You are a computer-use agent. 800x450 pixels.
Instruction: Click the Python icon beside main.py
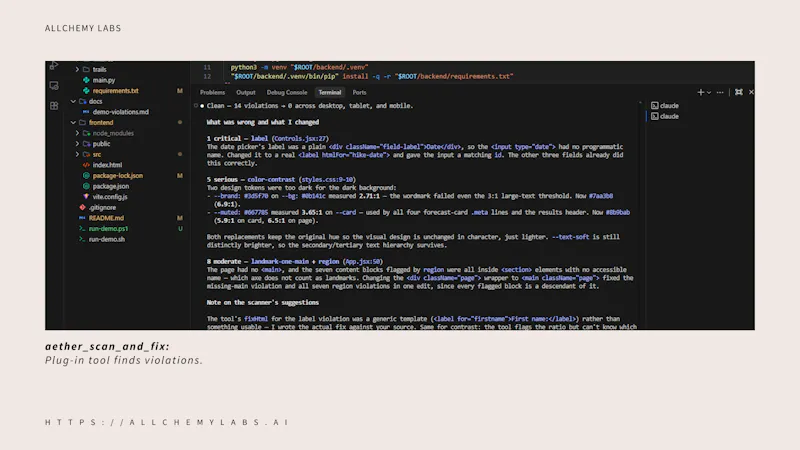coord(86,80)
